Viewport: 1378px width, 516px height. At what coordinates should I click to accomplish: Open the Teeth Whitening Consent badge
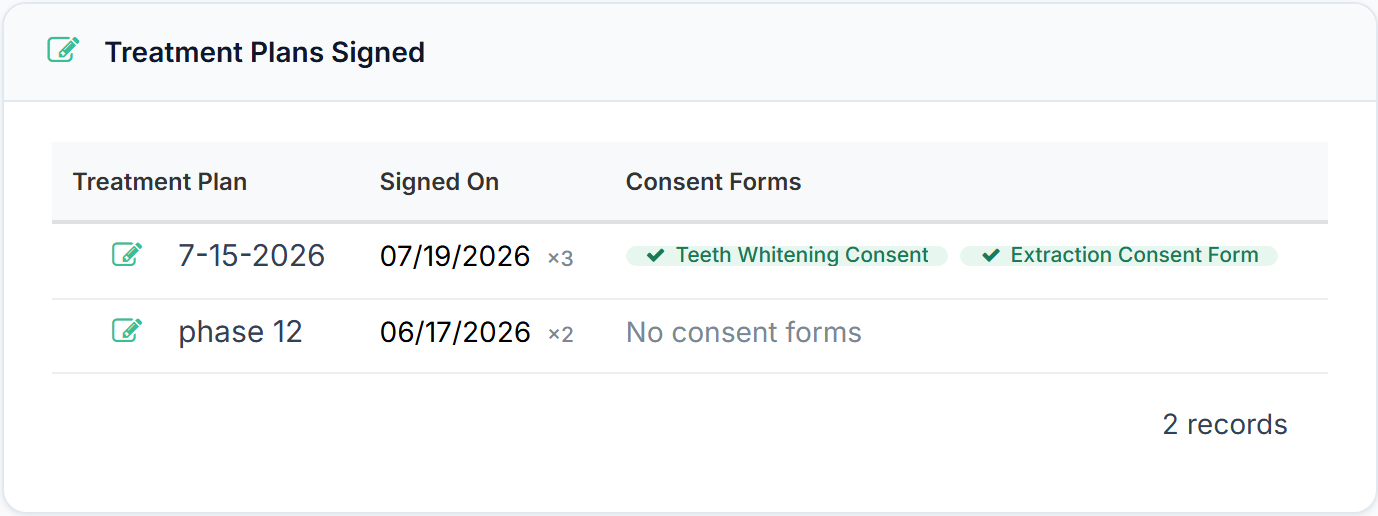coord(787,256)
